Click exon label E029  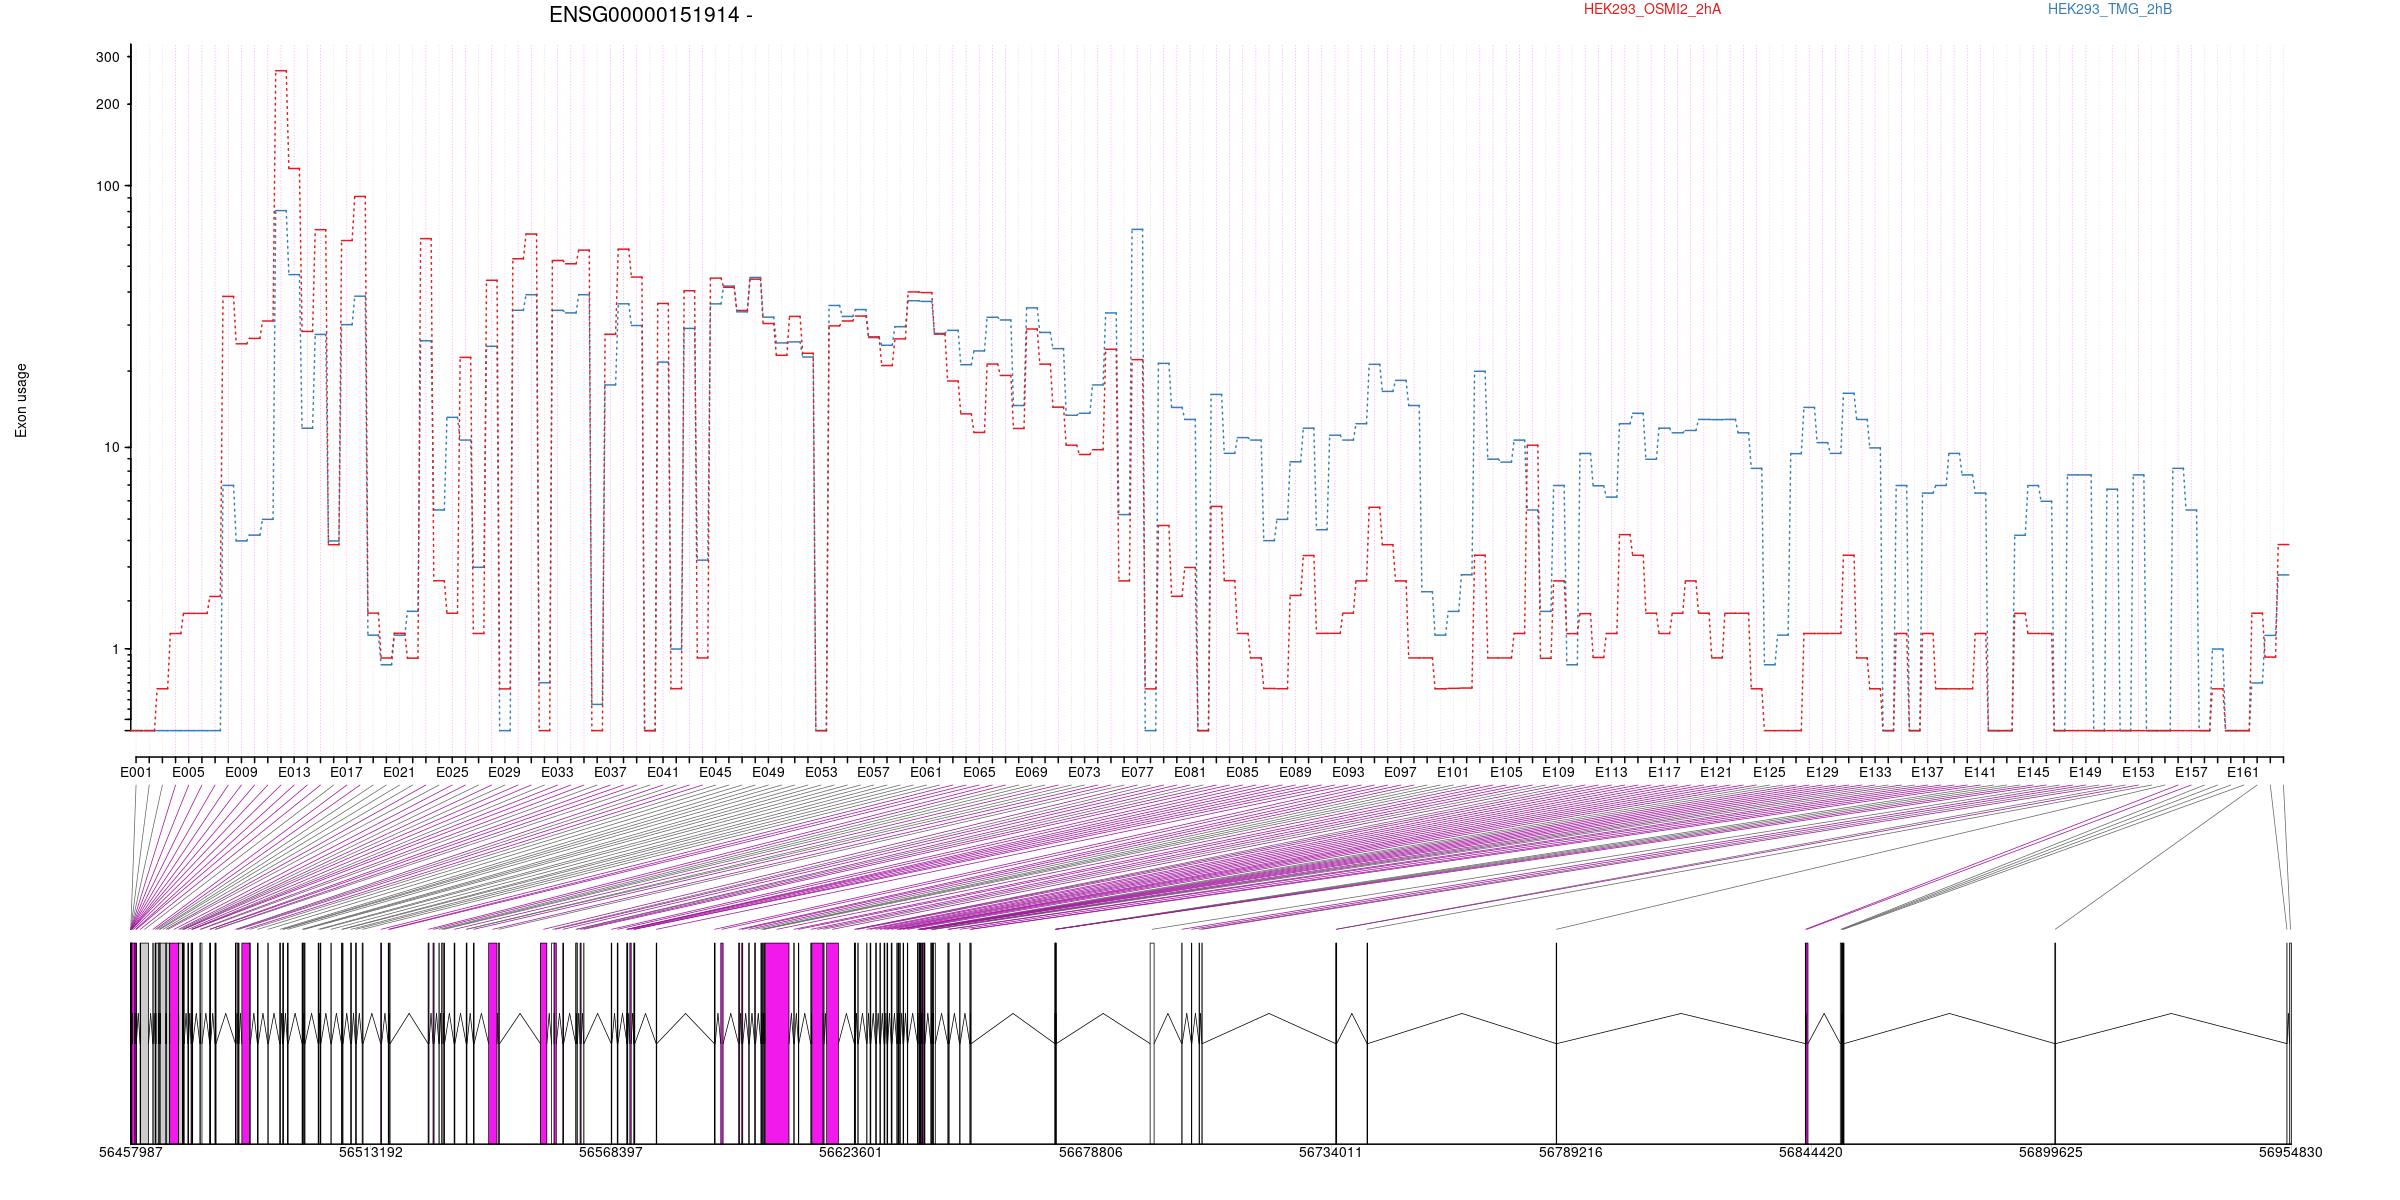tap(504, 772)
